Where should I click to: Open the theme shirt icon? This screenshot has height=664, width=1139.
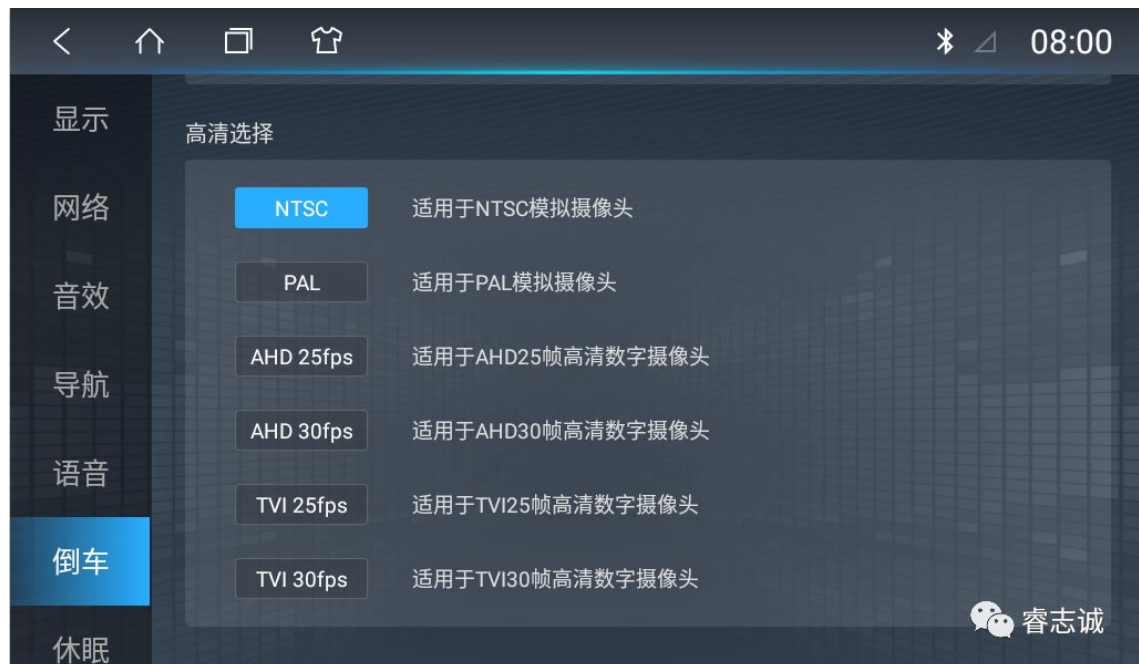tap(323, 43)
